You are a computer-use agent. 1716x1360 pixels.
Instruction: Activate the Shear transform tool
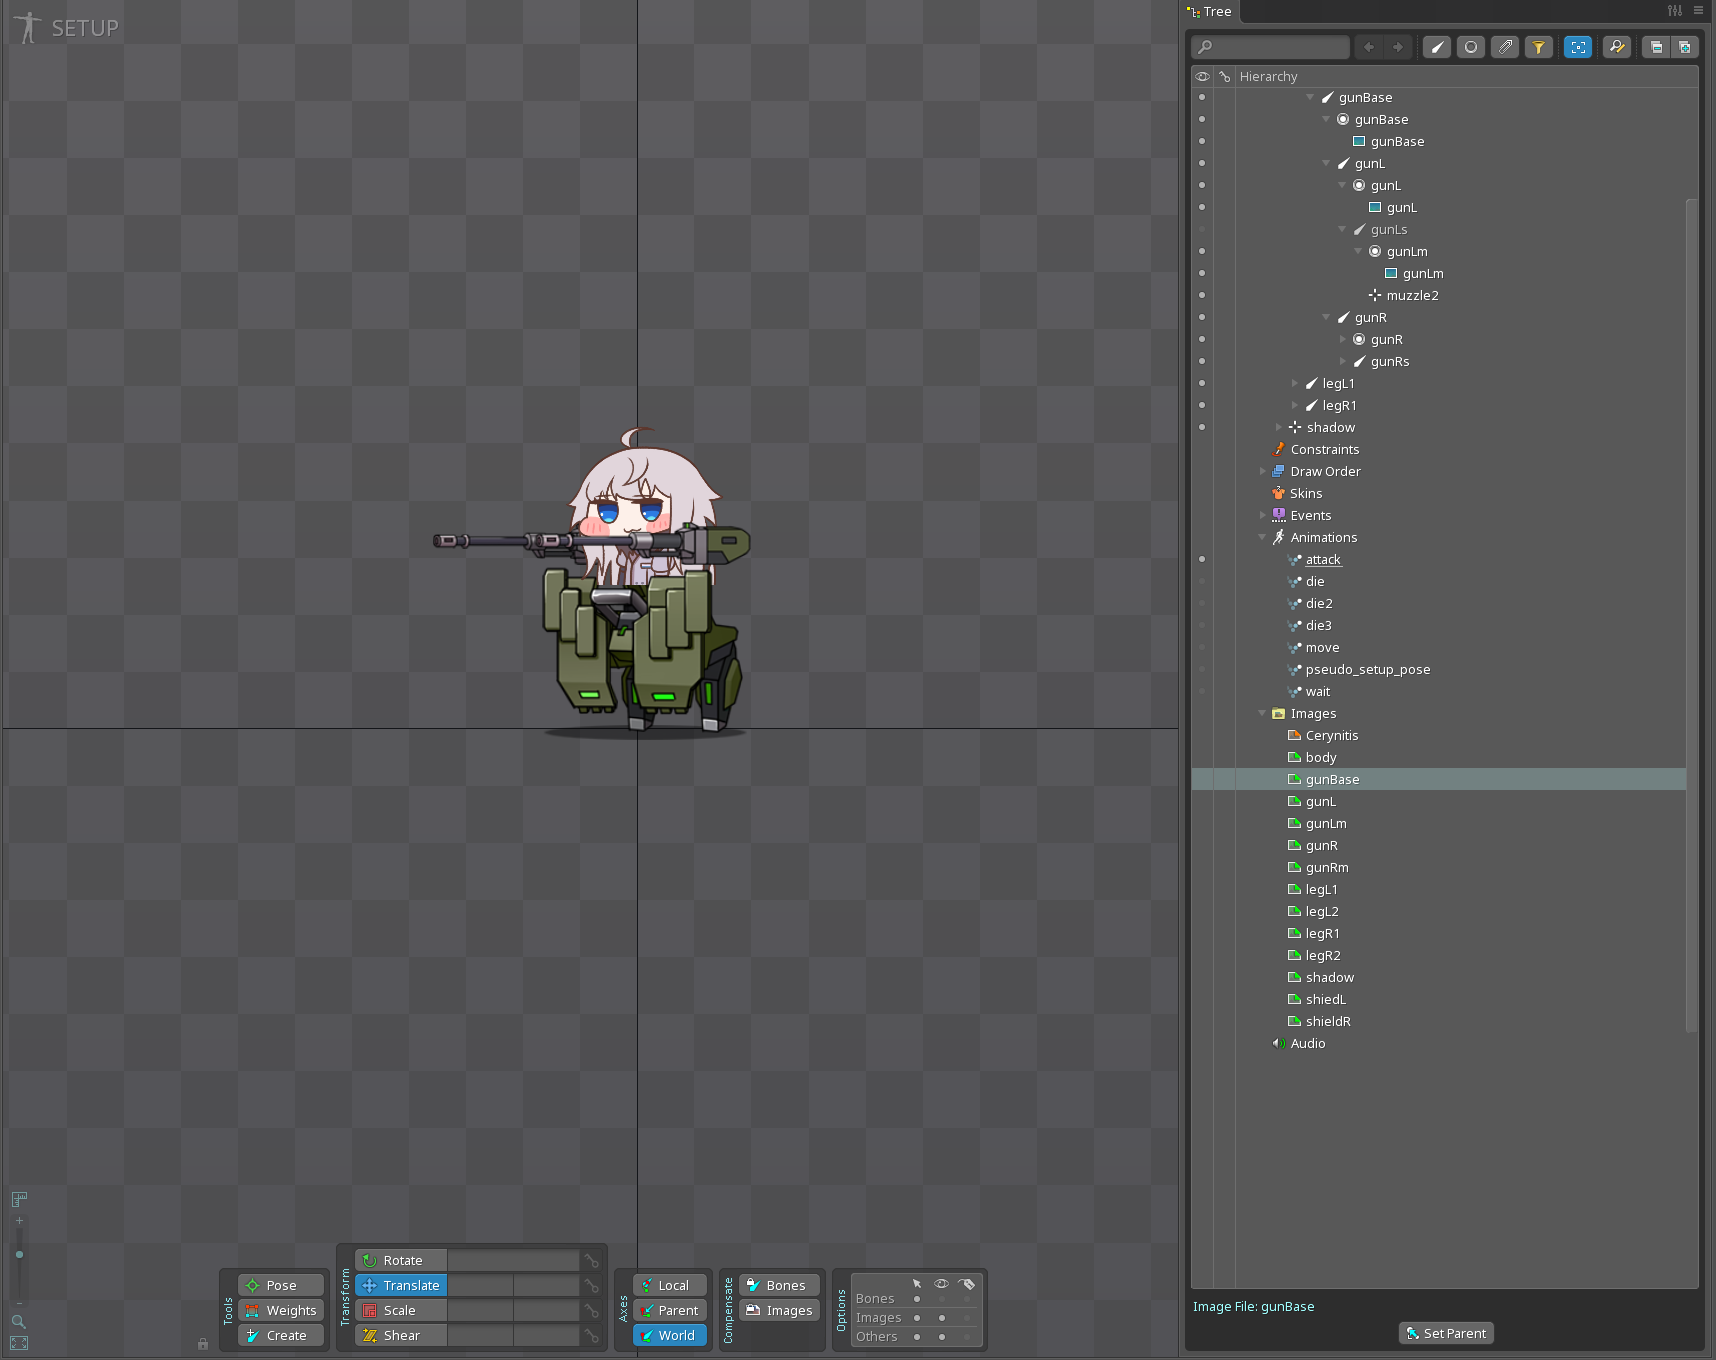(401, 1335)
